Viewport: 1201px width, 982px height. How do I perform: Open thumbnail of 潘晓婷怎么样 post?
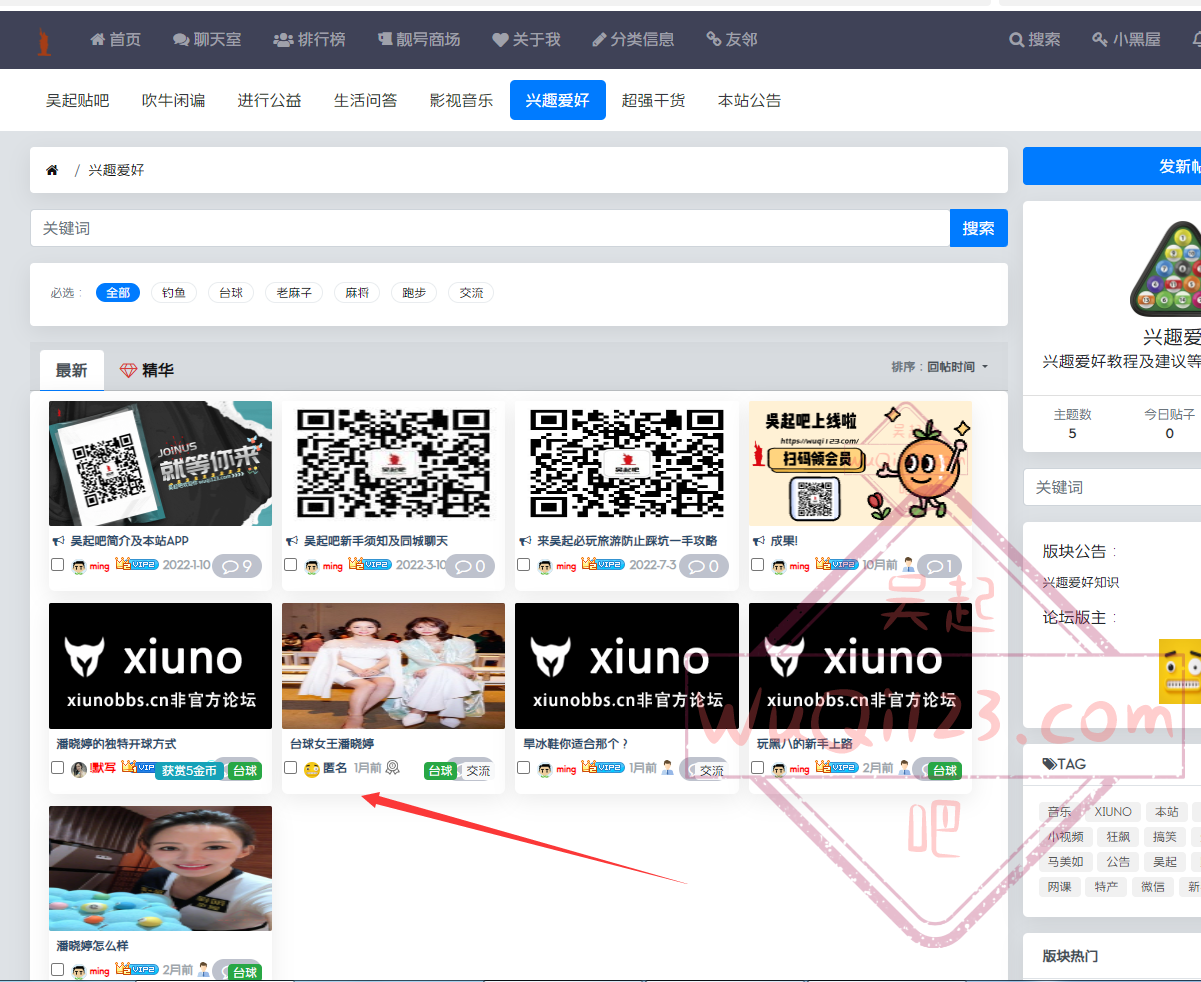tap(160, 868)
